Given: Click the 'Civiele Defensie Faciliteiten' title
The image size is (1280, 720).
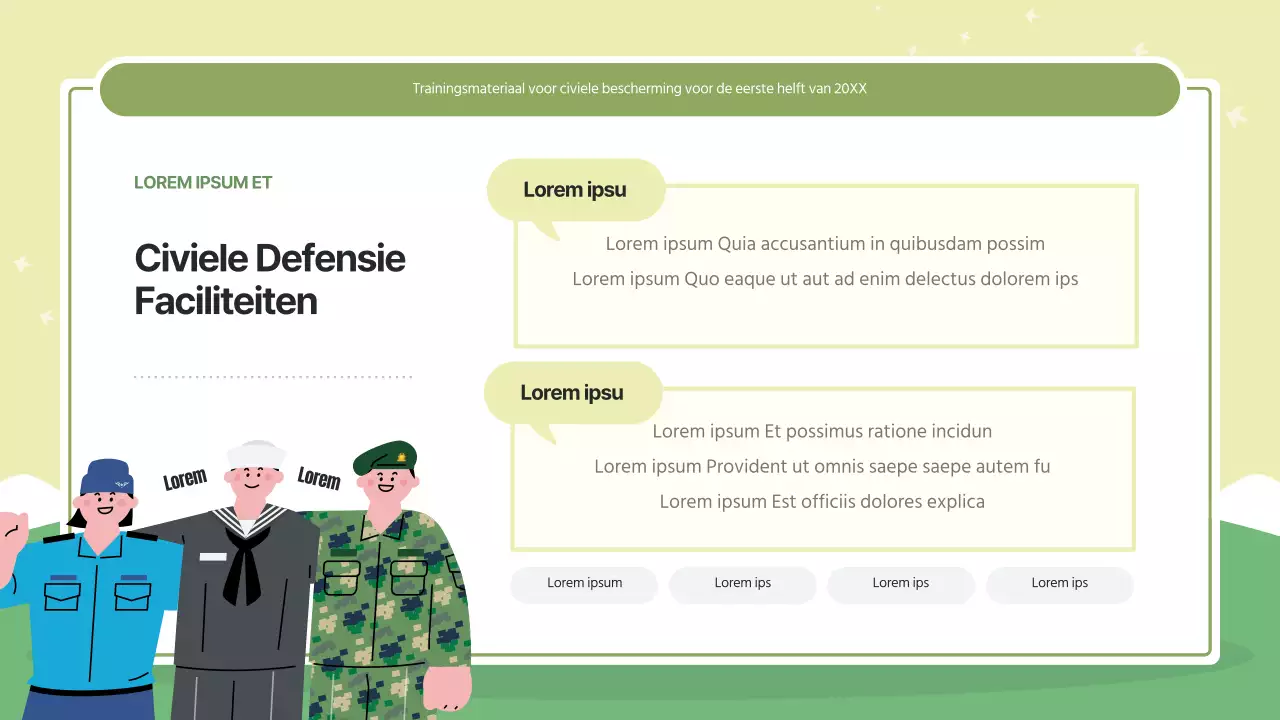Looking at the screenshot, I should [x=270, y=279].
